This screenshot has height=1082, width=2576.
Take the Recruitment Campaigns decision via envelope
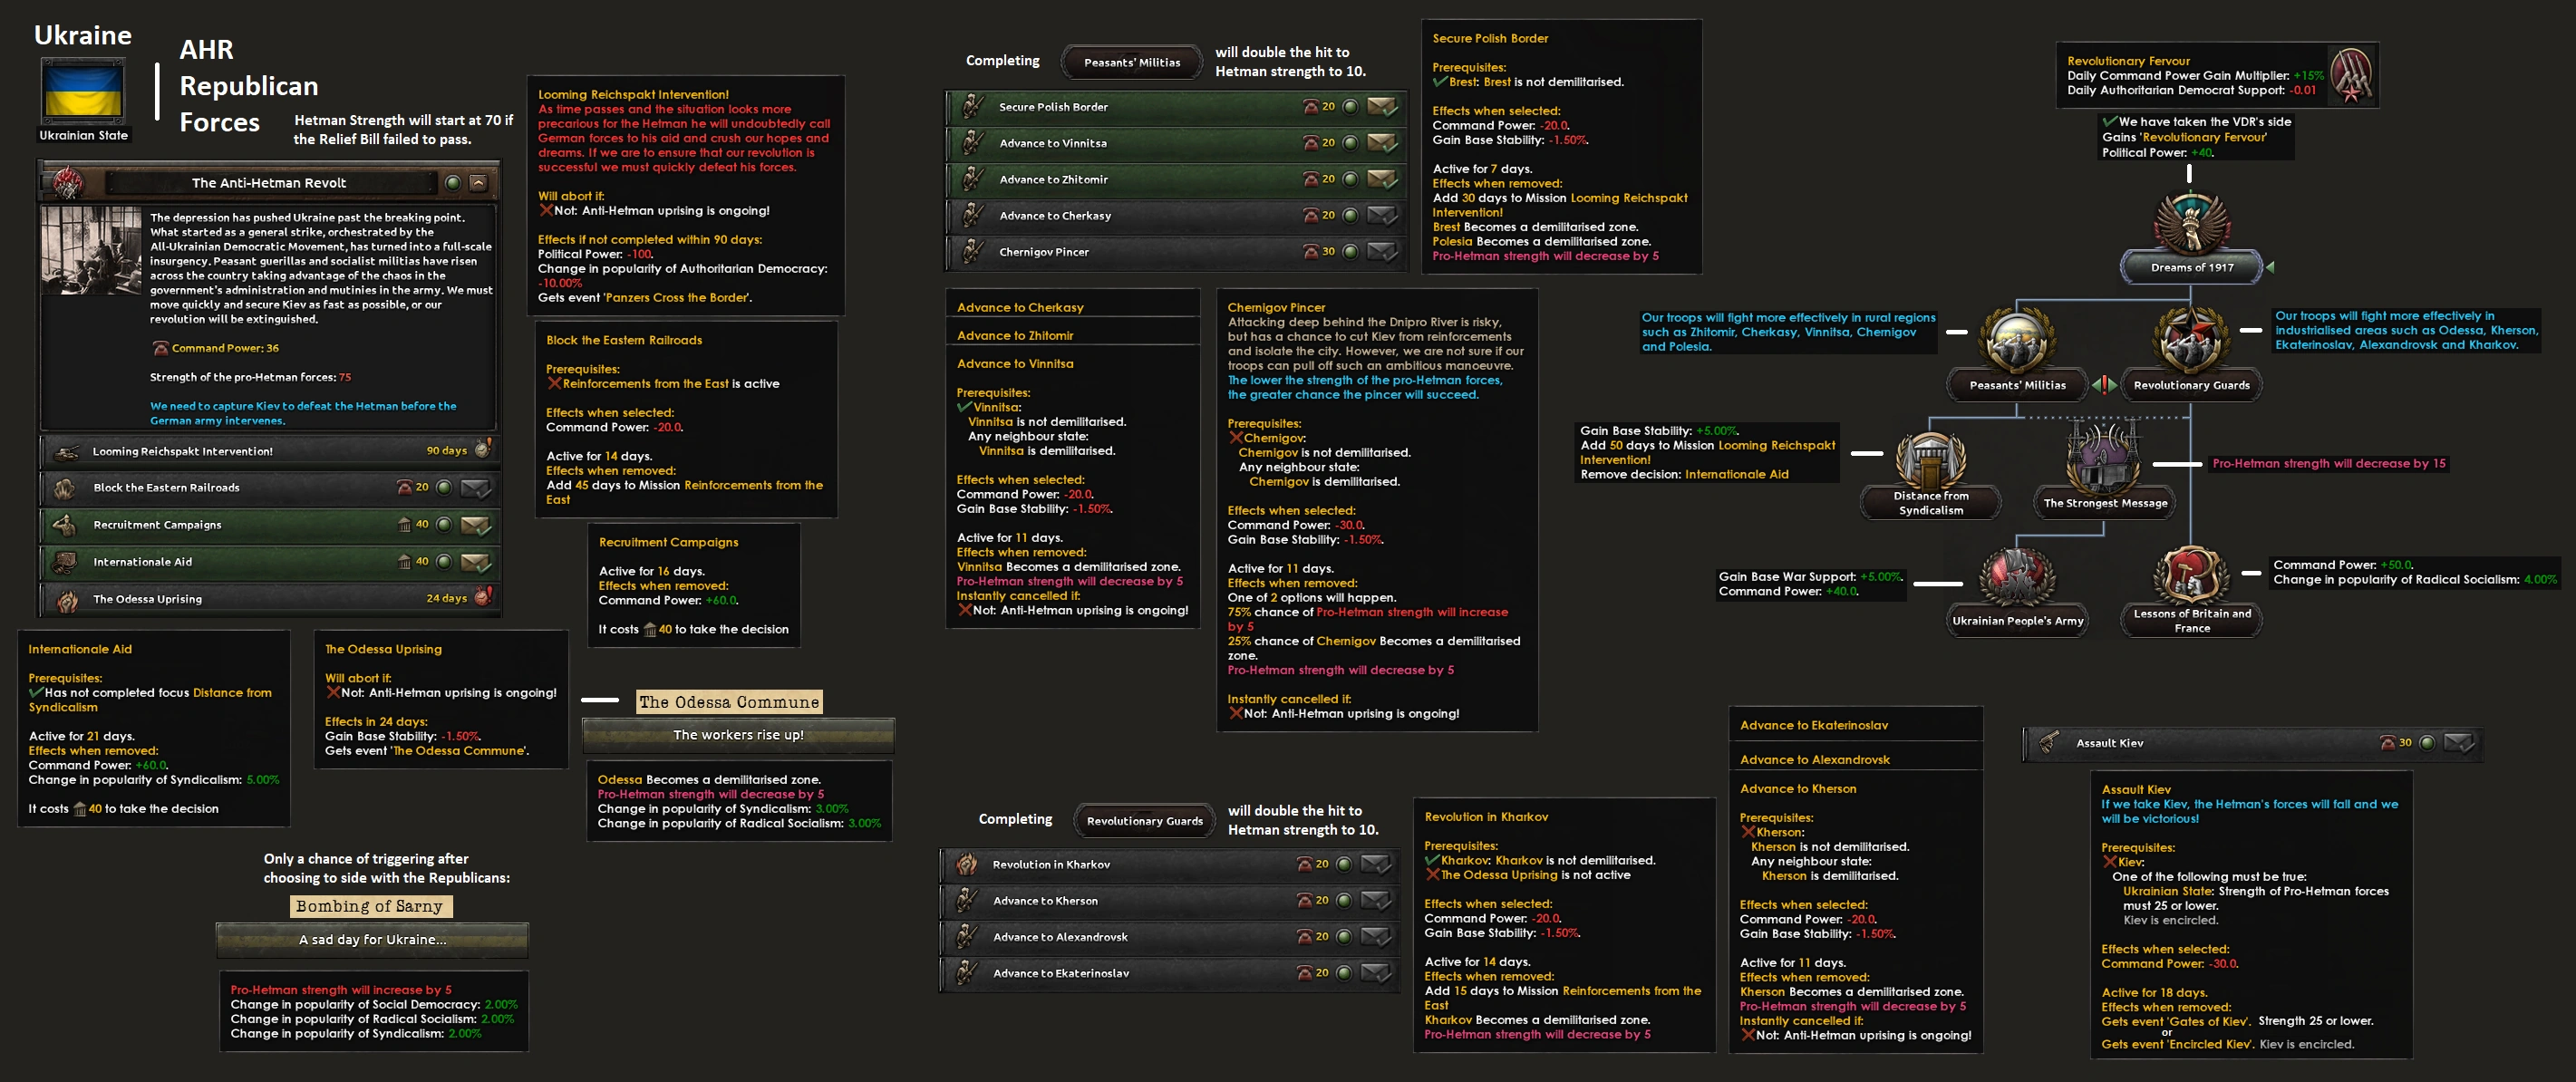coord(475,525)
